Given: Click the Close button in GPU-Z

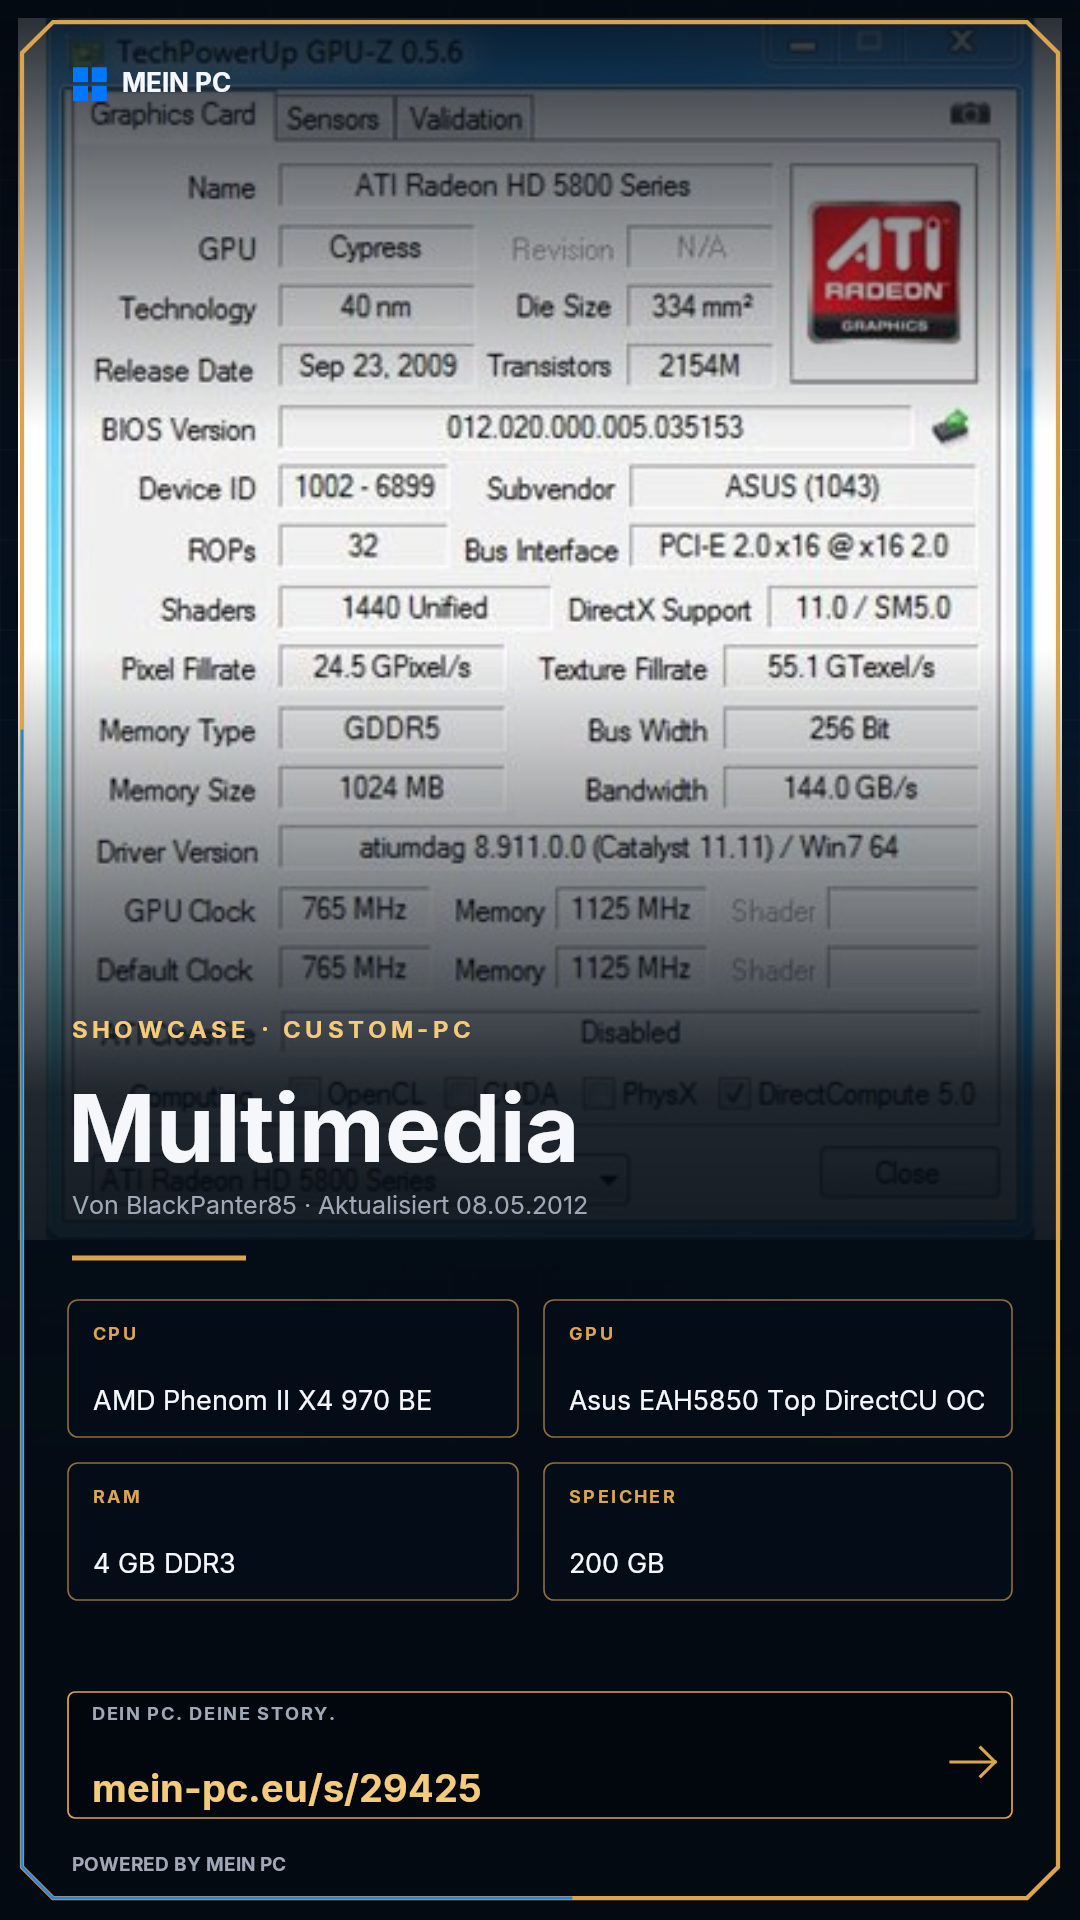Looking at the screenshot, I should point(908,1172).
